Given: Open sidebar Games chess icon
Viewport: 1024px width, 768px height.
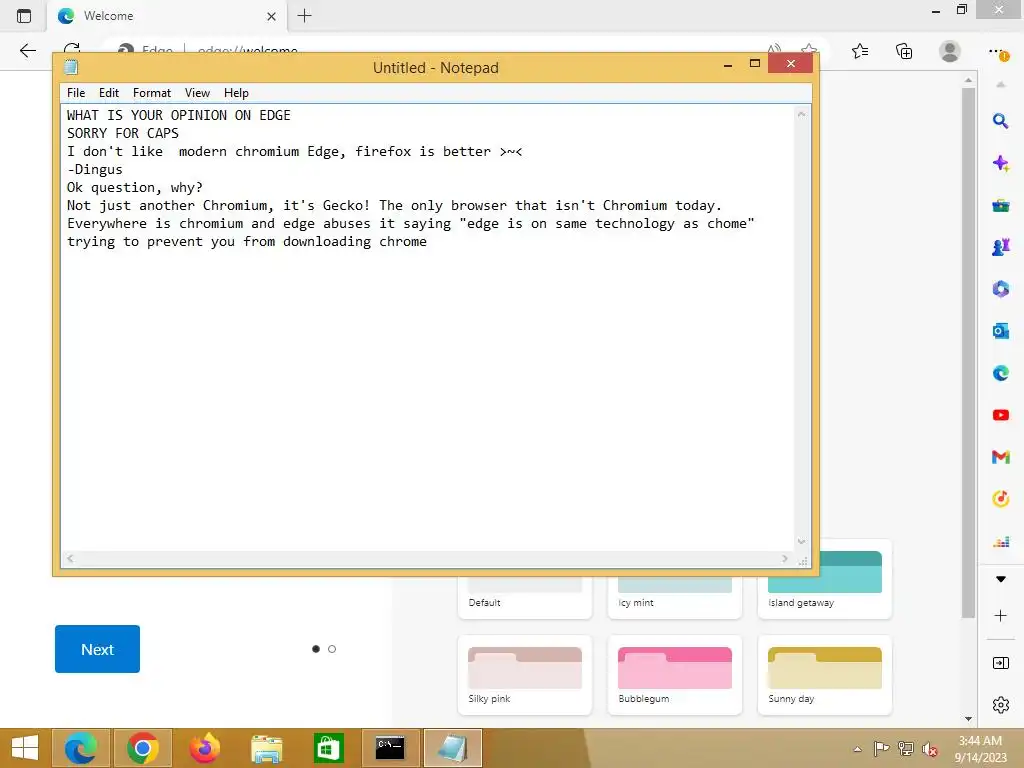Looking at the screenshot, I should pyautogui.click(x=1000, y=247).
